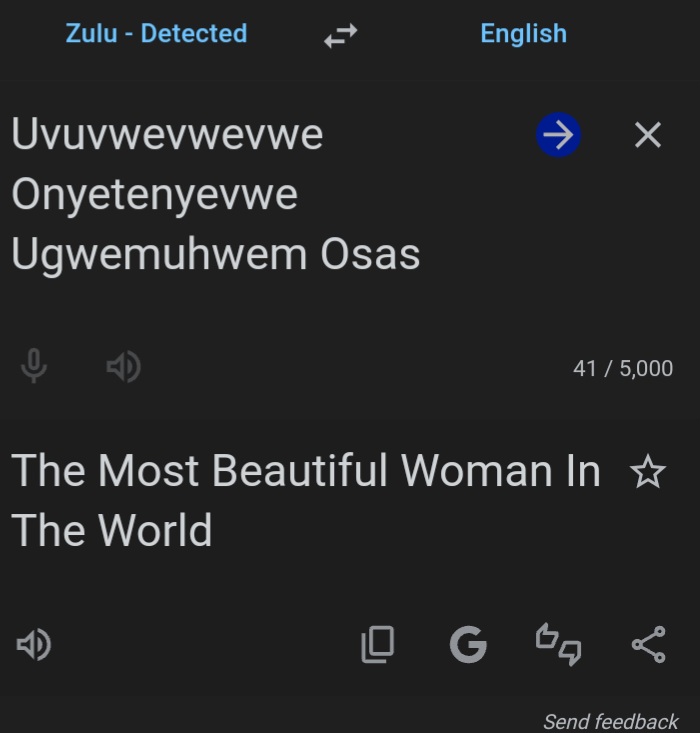Click the '41 / 5,000' character counter
Image resolution: width=700 pixels, height=733 pixels.
coord(622,368)
